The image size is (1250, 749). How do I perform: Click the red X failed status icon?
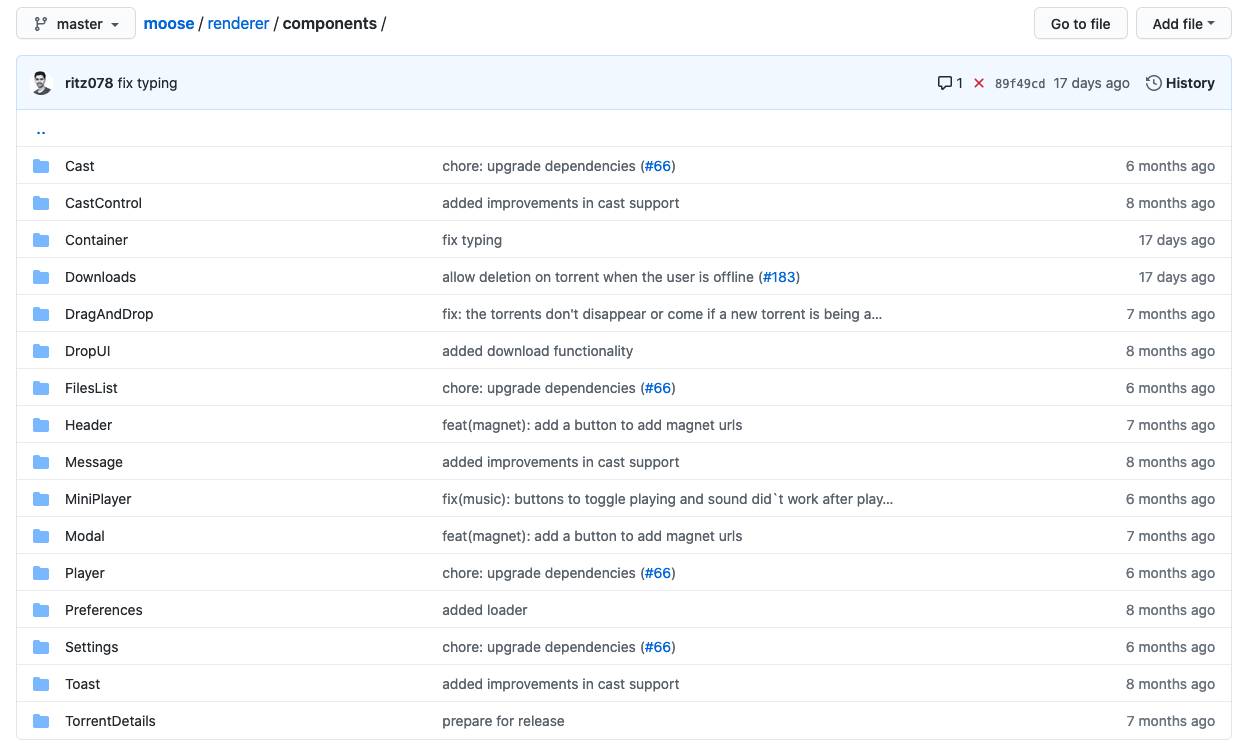point(979,83)
